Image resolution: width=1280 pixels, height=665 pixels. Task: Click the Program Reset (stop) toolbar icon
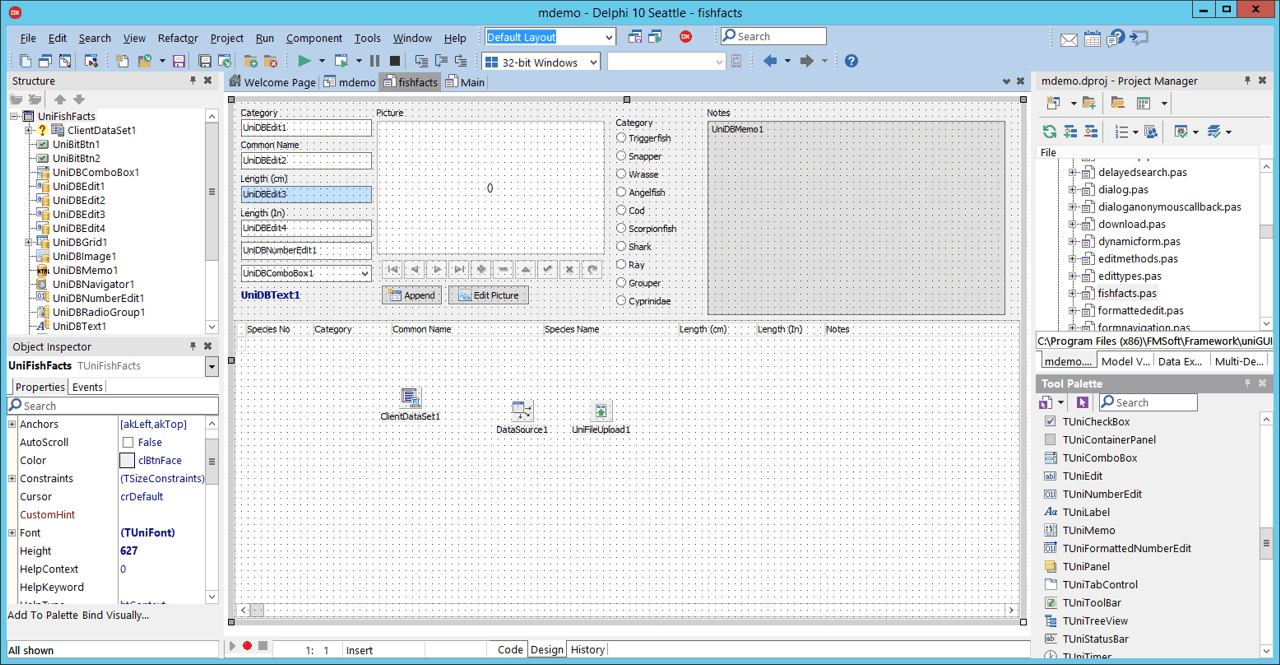pyautogui.click(x=392, y=60)
